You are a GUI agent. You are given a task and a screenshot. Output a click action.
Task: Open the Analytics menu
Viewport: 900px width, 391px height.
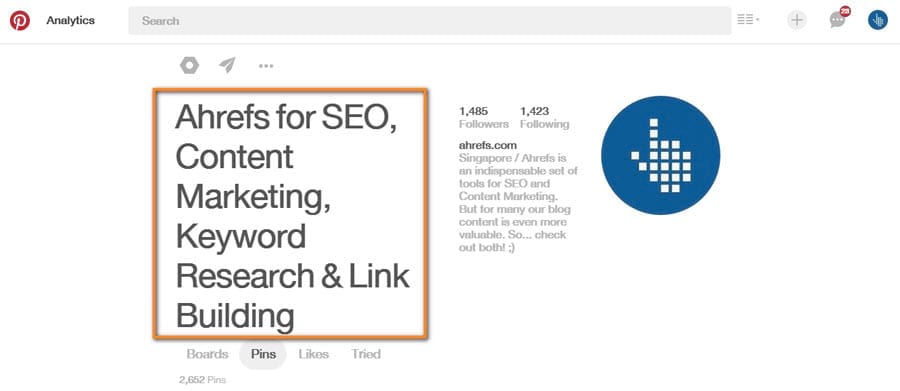[71, 21]
